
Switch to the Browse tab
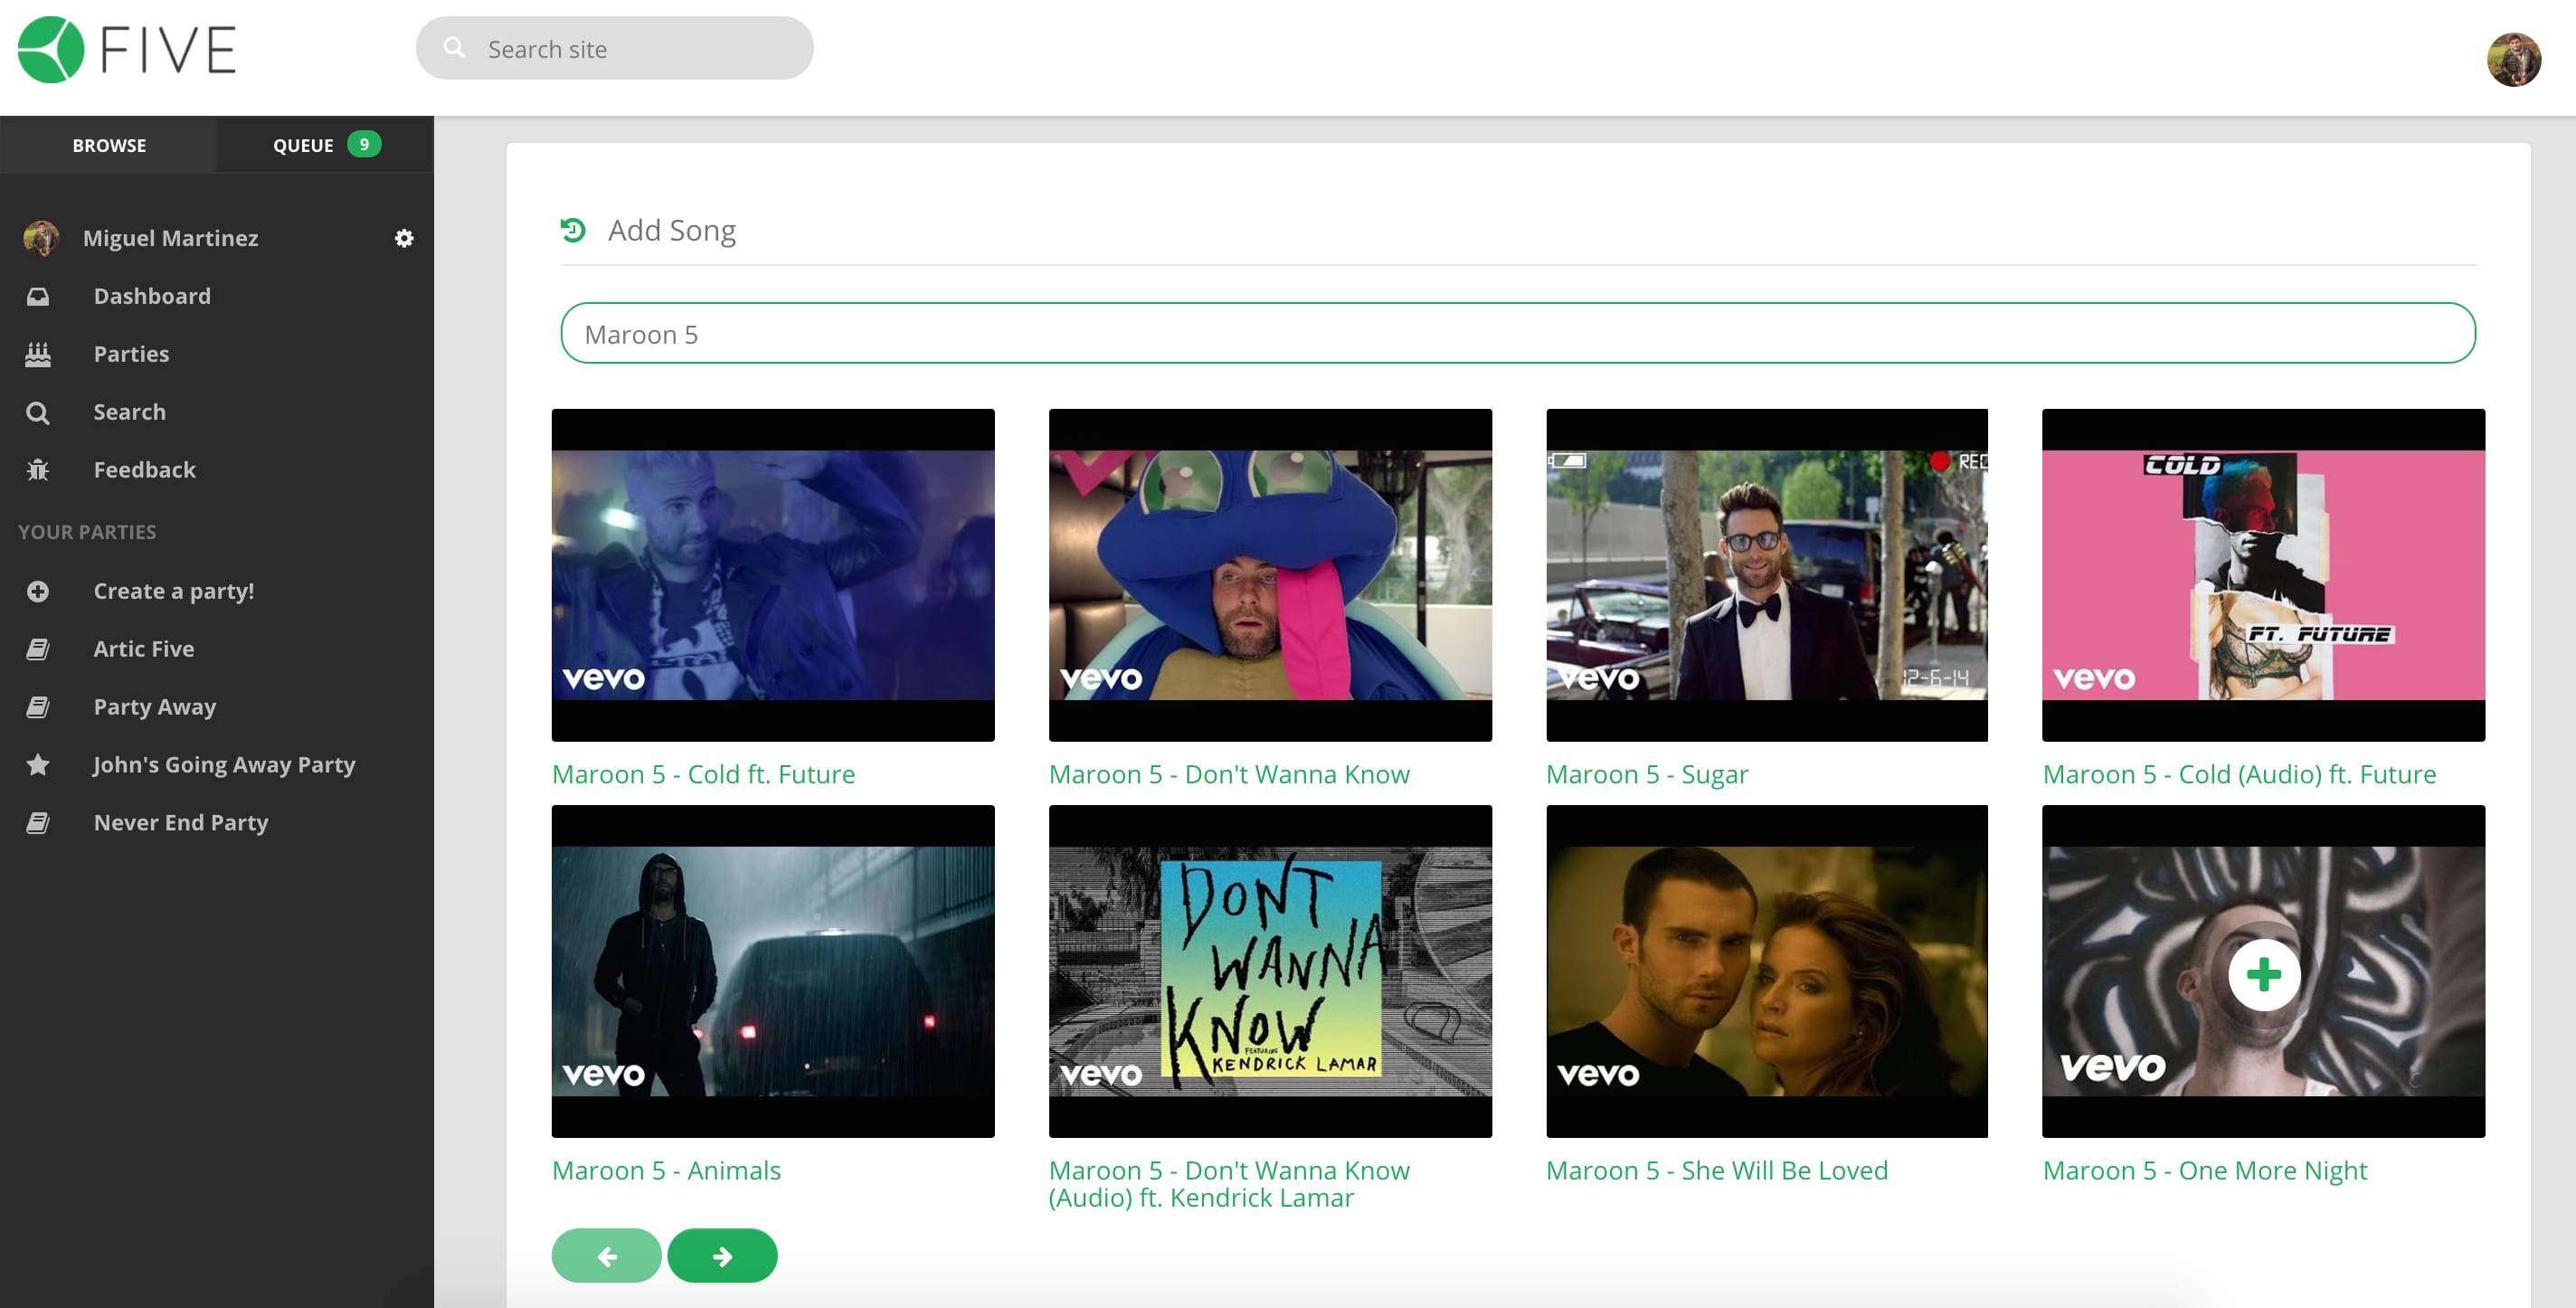point(109,145)
